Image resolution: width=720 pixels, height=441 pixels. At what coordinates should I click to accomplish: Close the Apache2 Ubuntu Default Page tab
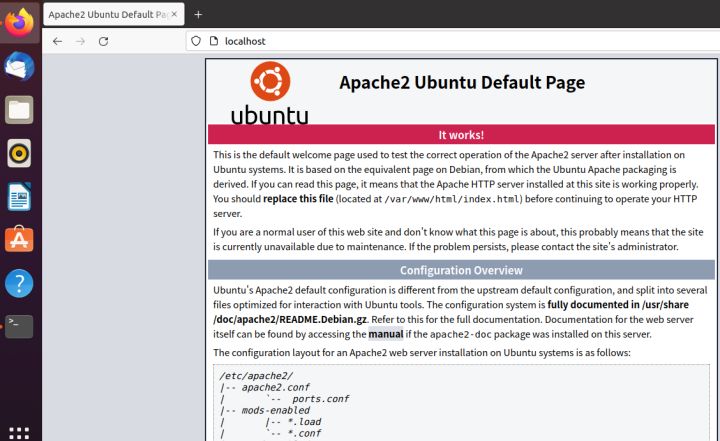(174, 14)
